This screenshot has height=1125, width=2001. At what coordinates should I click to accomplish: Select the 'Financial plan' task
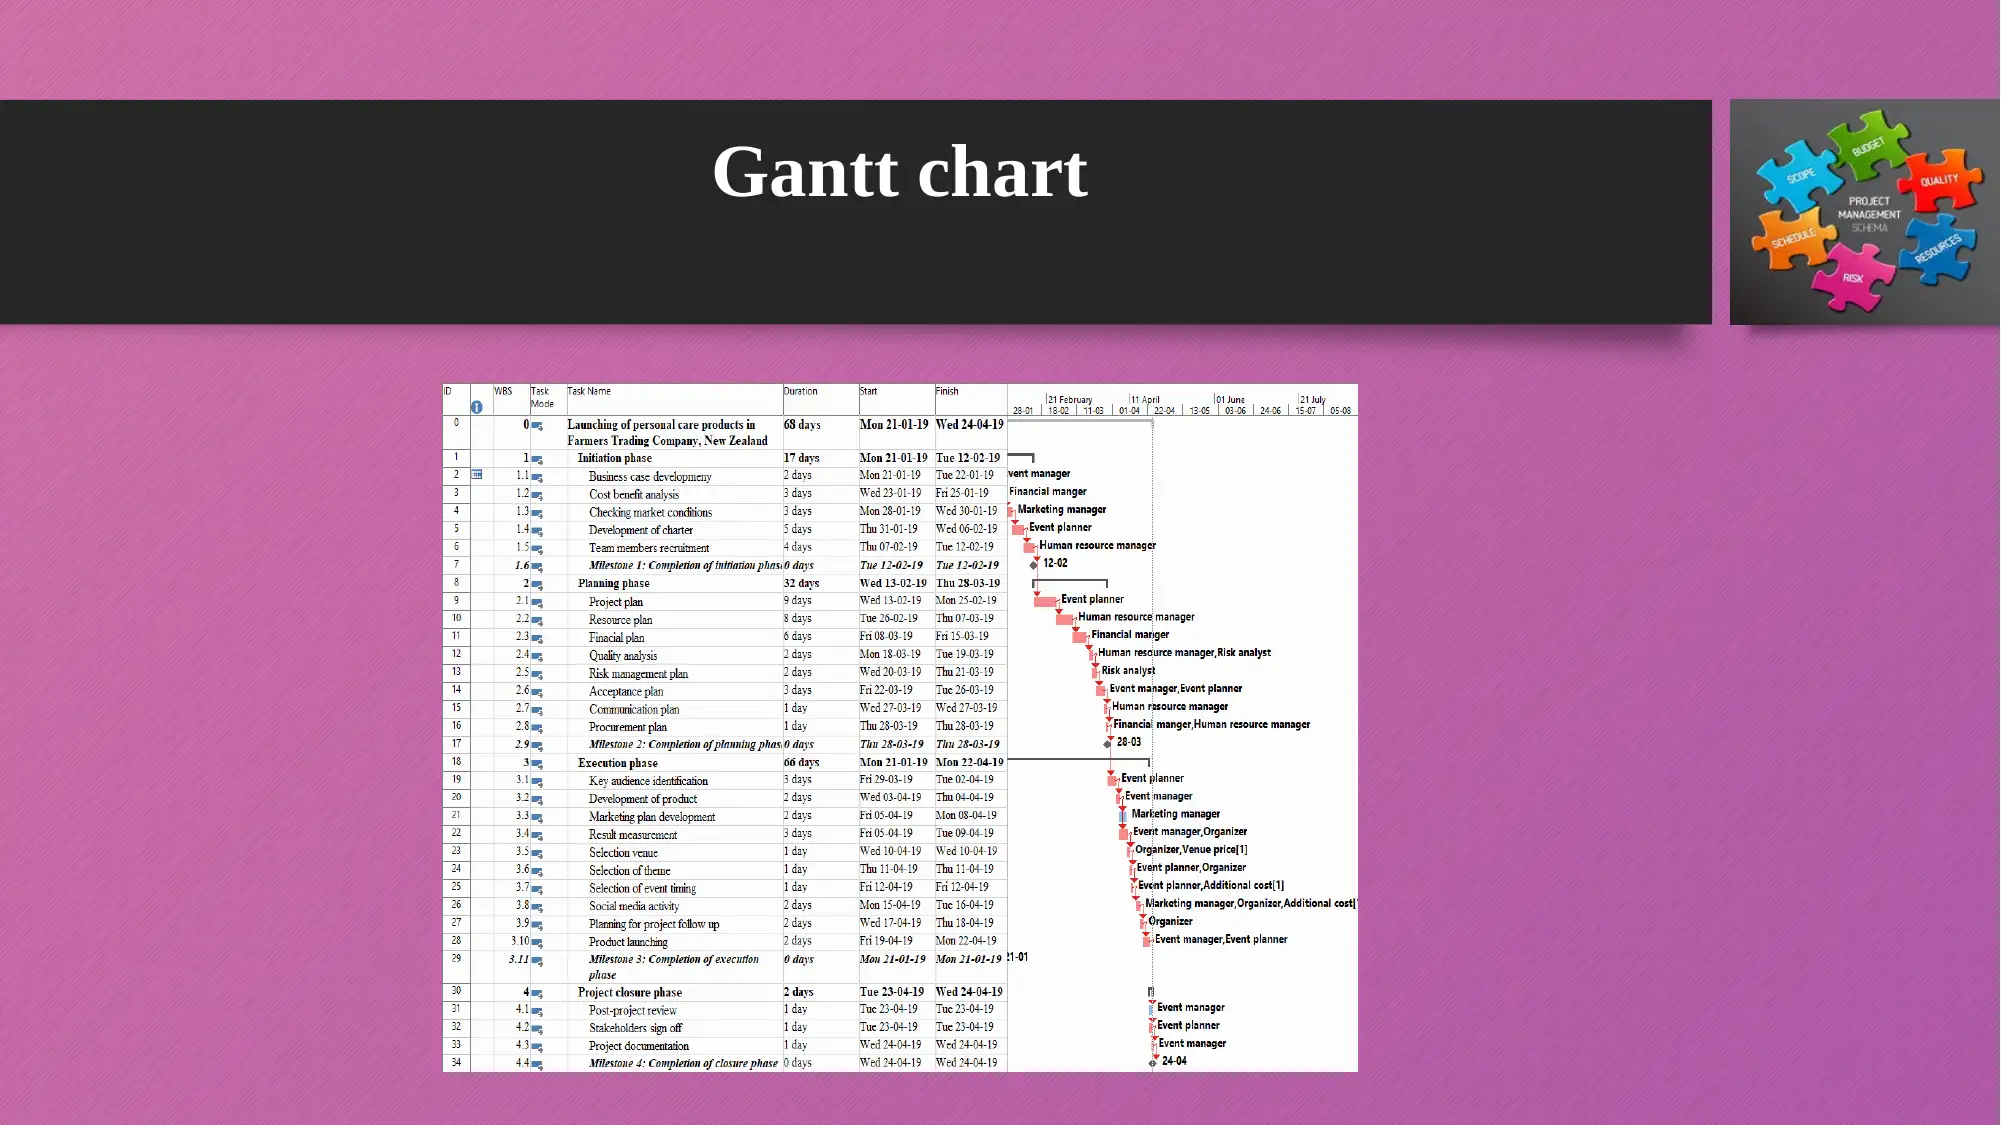coord(616,638)
